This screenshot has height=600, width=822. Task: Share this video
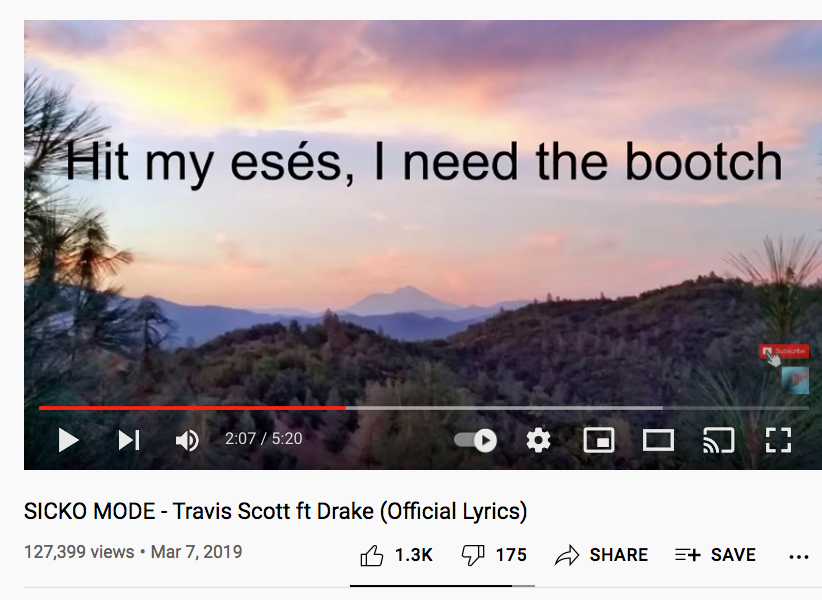601,555
